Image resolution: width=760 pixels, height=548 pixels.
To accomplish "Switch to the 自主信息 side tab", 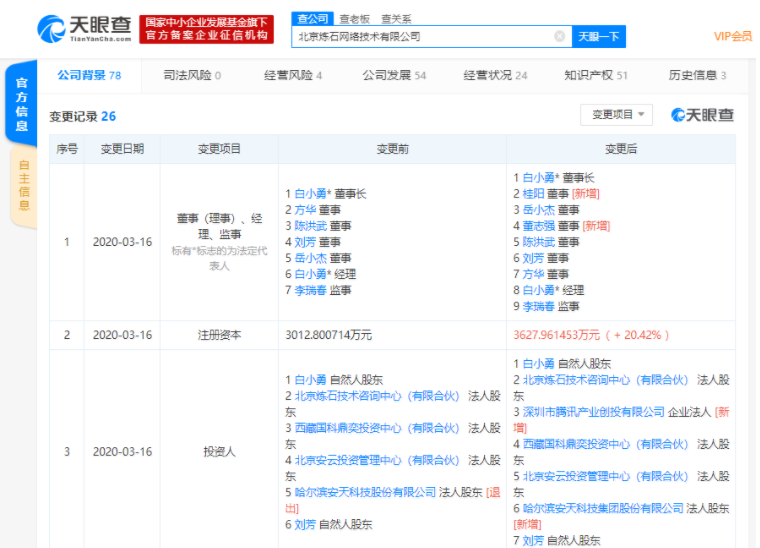I will (x=24, y=186).
